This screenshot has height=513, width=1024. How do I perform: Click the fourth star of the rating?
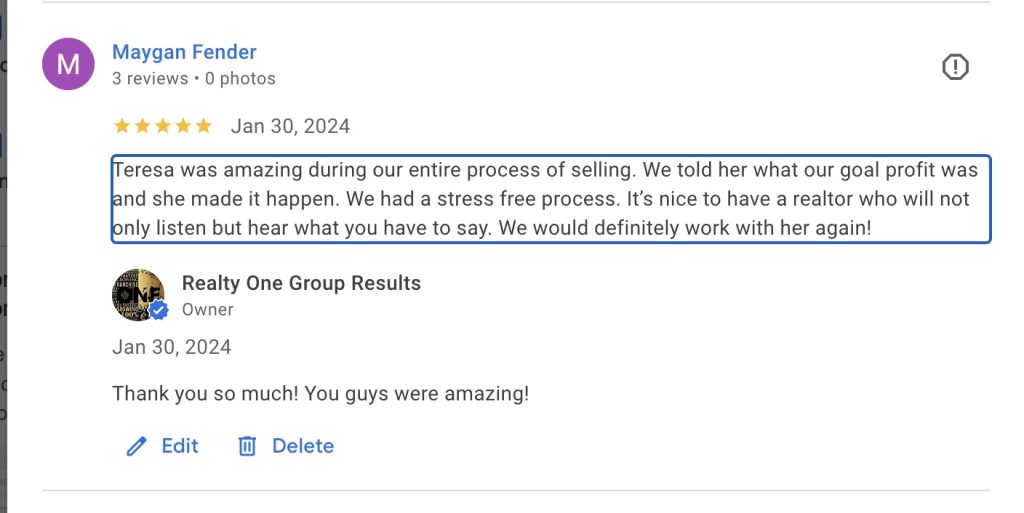(183, 126)
